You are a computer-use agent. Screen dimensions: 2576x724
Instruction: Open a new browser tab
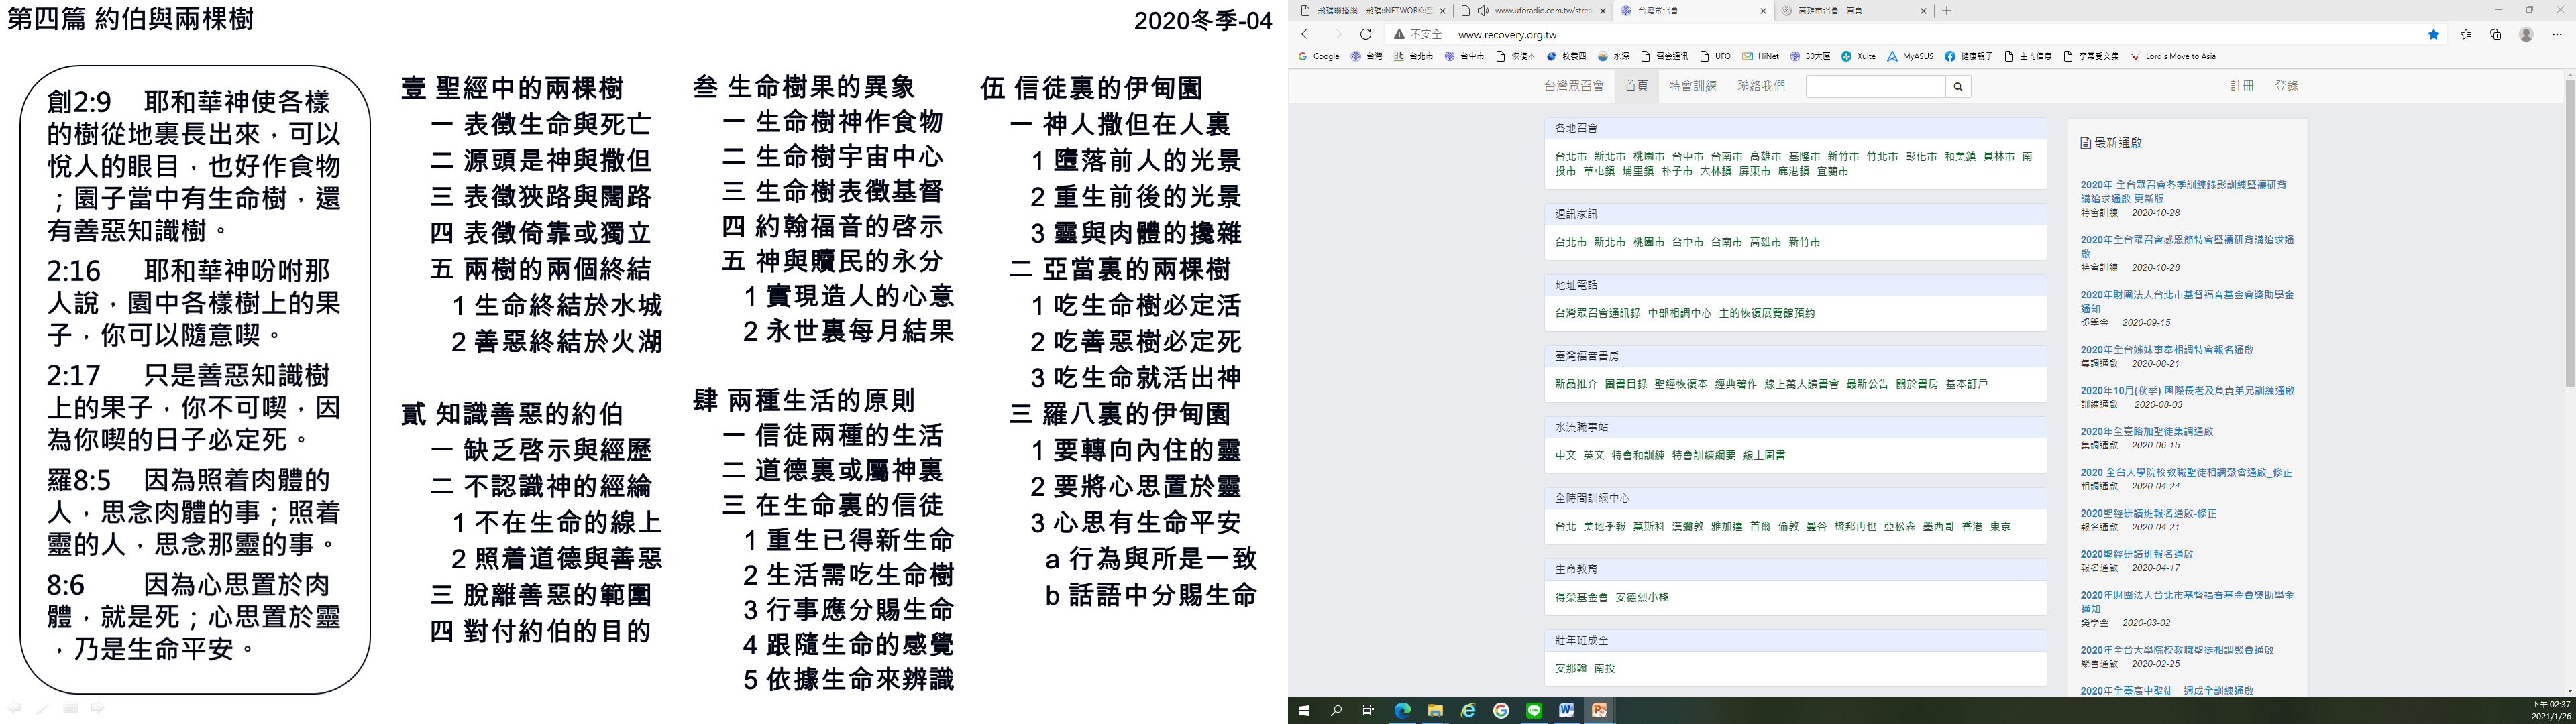(1946, 11)
